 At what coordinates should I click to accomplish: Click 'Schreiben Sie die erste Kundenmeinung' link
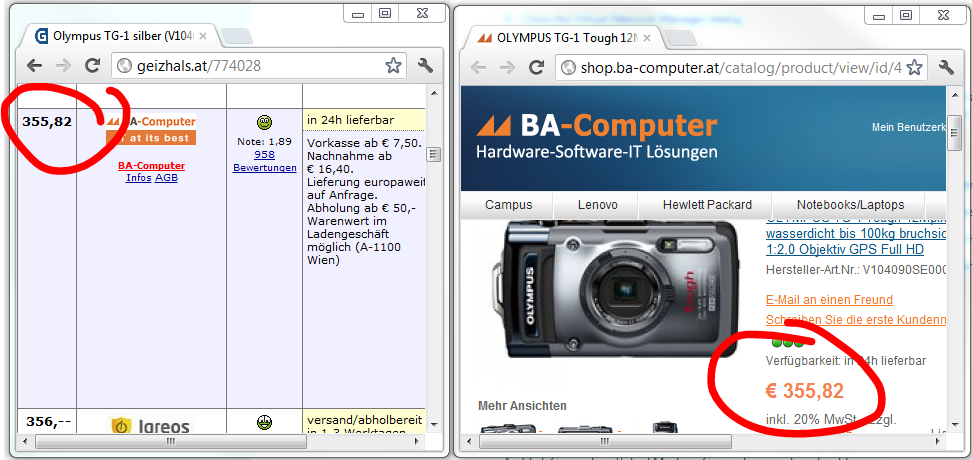click(x=856, y=320)
